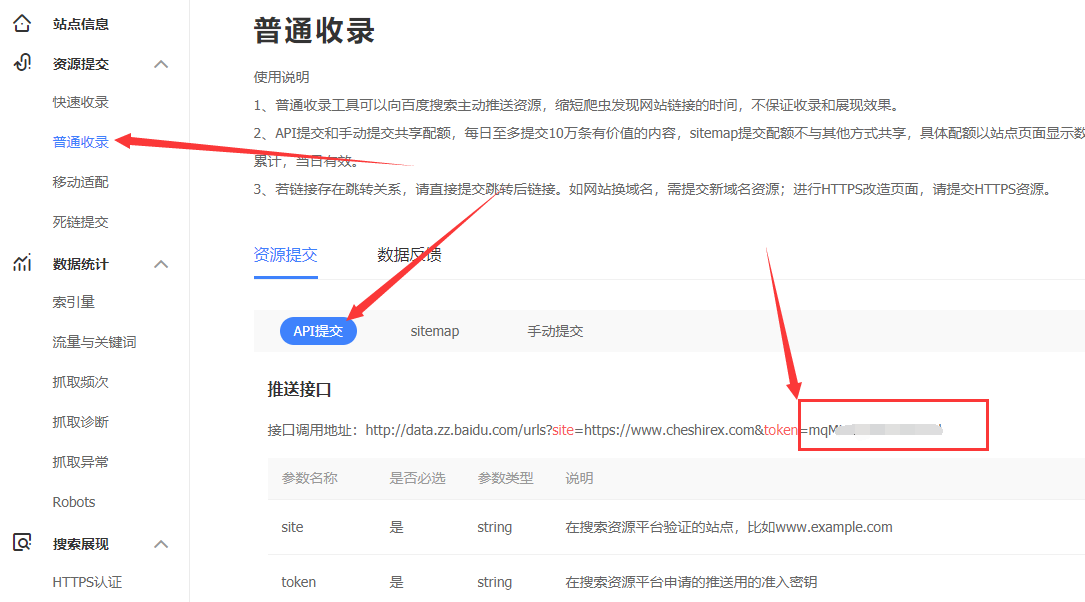Select the API提交 pill button

click(318, 331)
